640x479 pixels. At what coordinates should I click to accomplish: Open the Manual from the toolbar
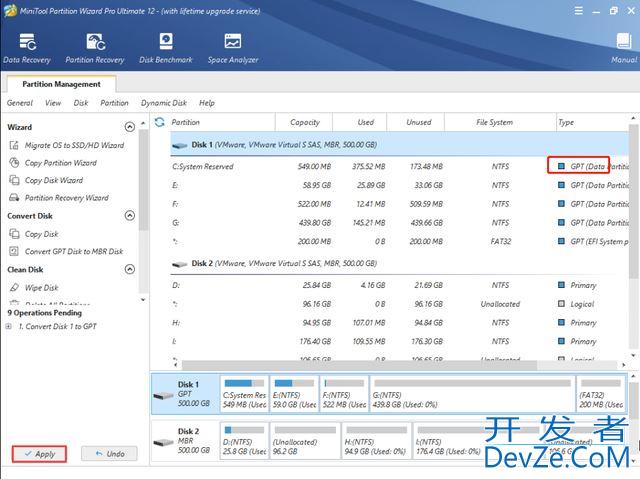point(624,49)
